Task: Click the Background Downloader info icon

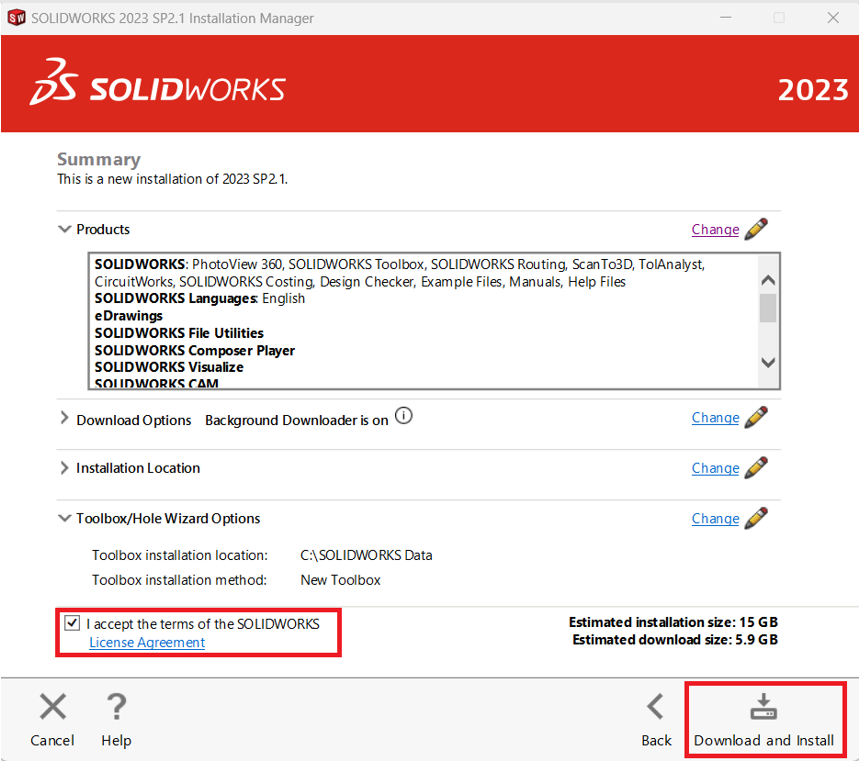Action: point(404,417)
